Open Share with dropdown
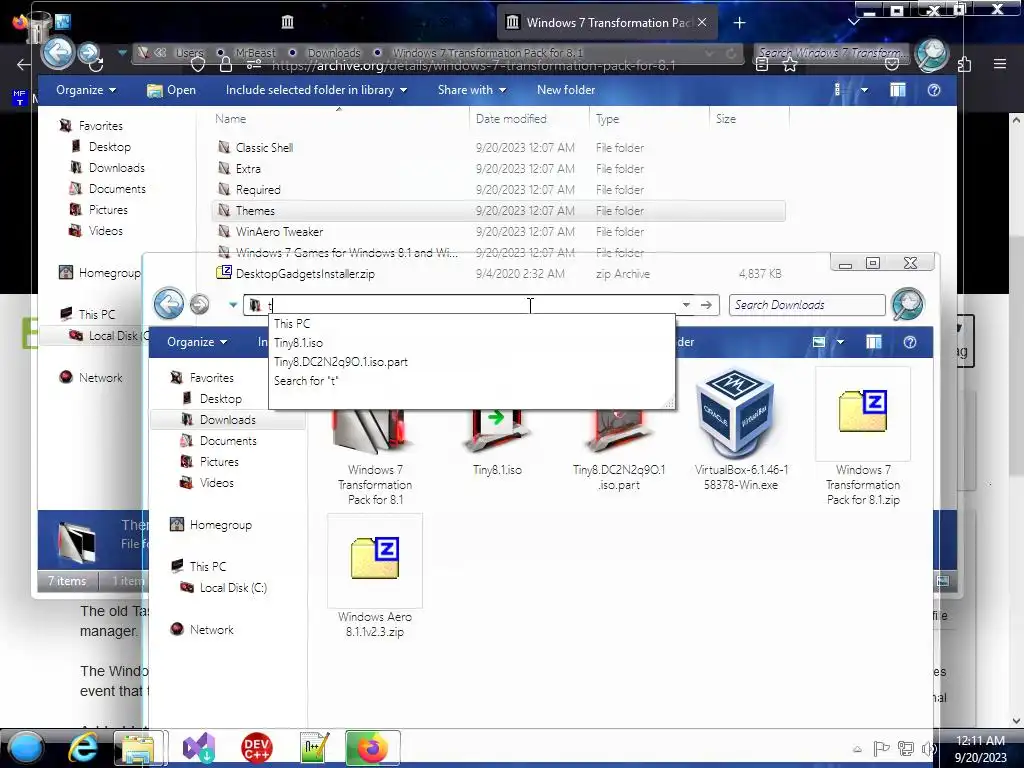 (x=472, y=90)
